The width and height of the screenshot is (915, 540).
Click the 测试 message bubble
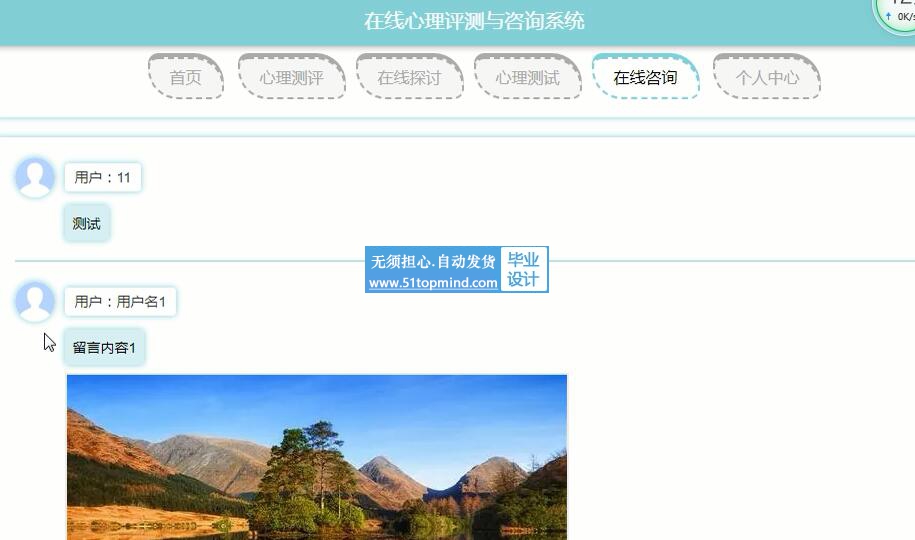click(87, 223)
